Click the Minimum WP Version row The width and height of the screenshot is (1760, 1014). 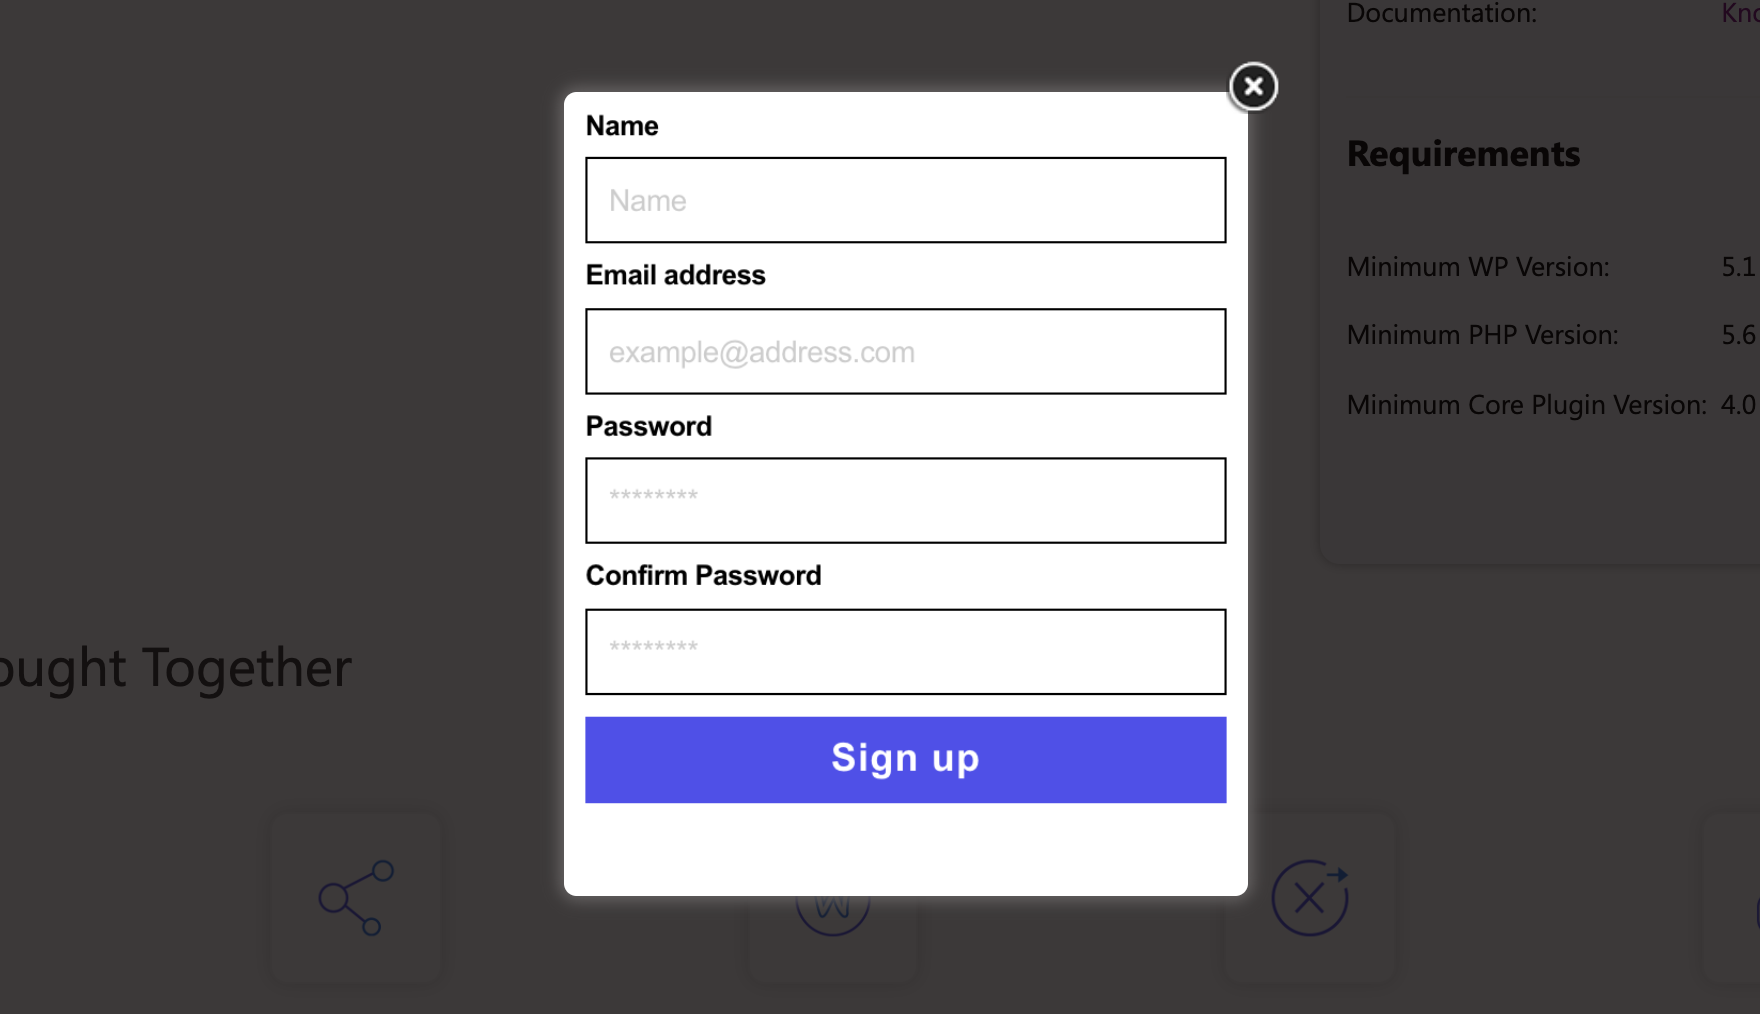point(1478,267)
